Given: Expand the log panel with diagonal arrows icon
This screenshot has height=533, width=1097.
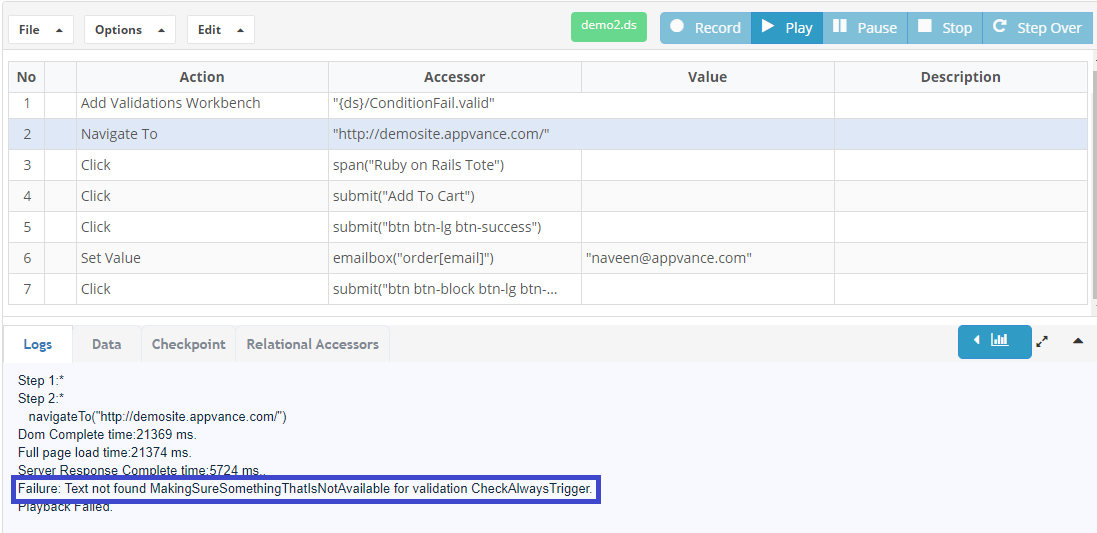Looking at the screenshot, I should point(1042,341).
